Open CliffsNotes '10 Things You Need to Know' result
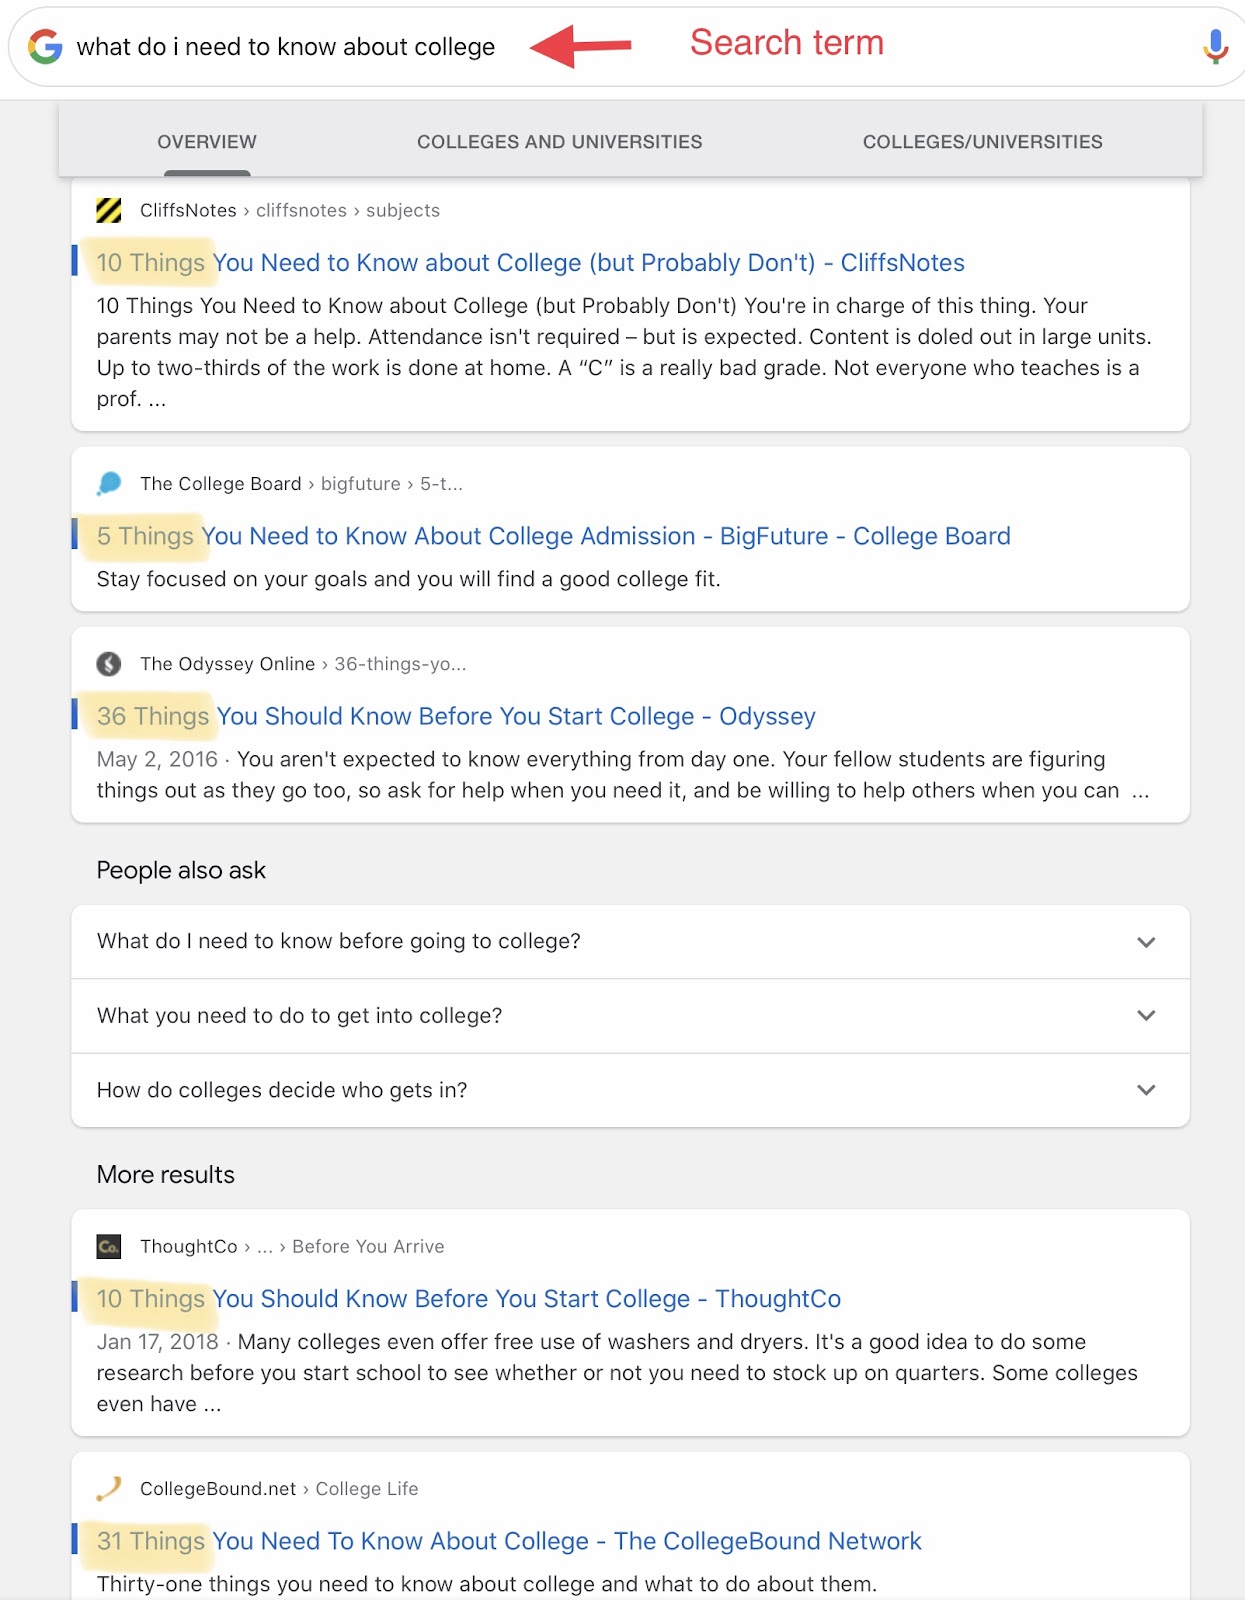1245x1600 pixels. (530, 263)
